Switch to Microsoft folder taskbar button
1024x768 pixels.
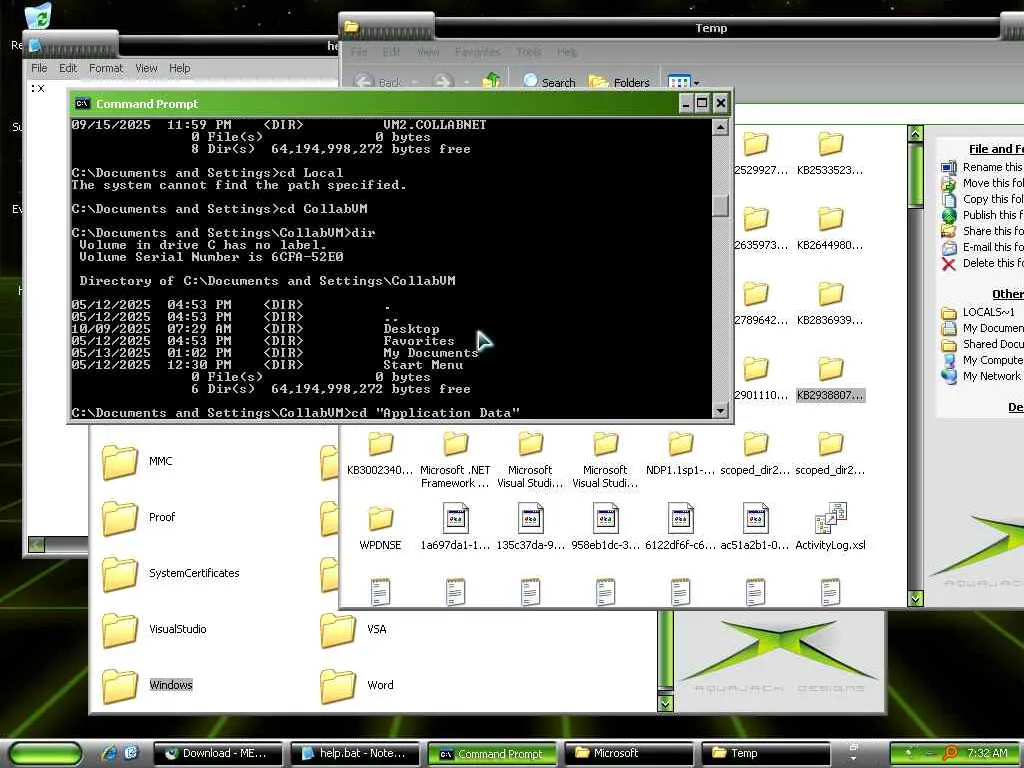point(629,754)
